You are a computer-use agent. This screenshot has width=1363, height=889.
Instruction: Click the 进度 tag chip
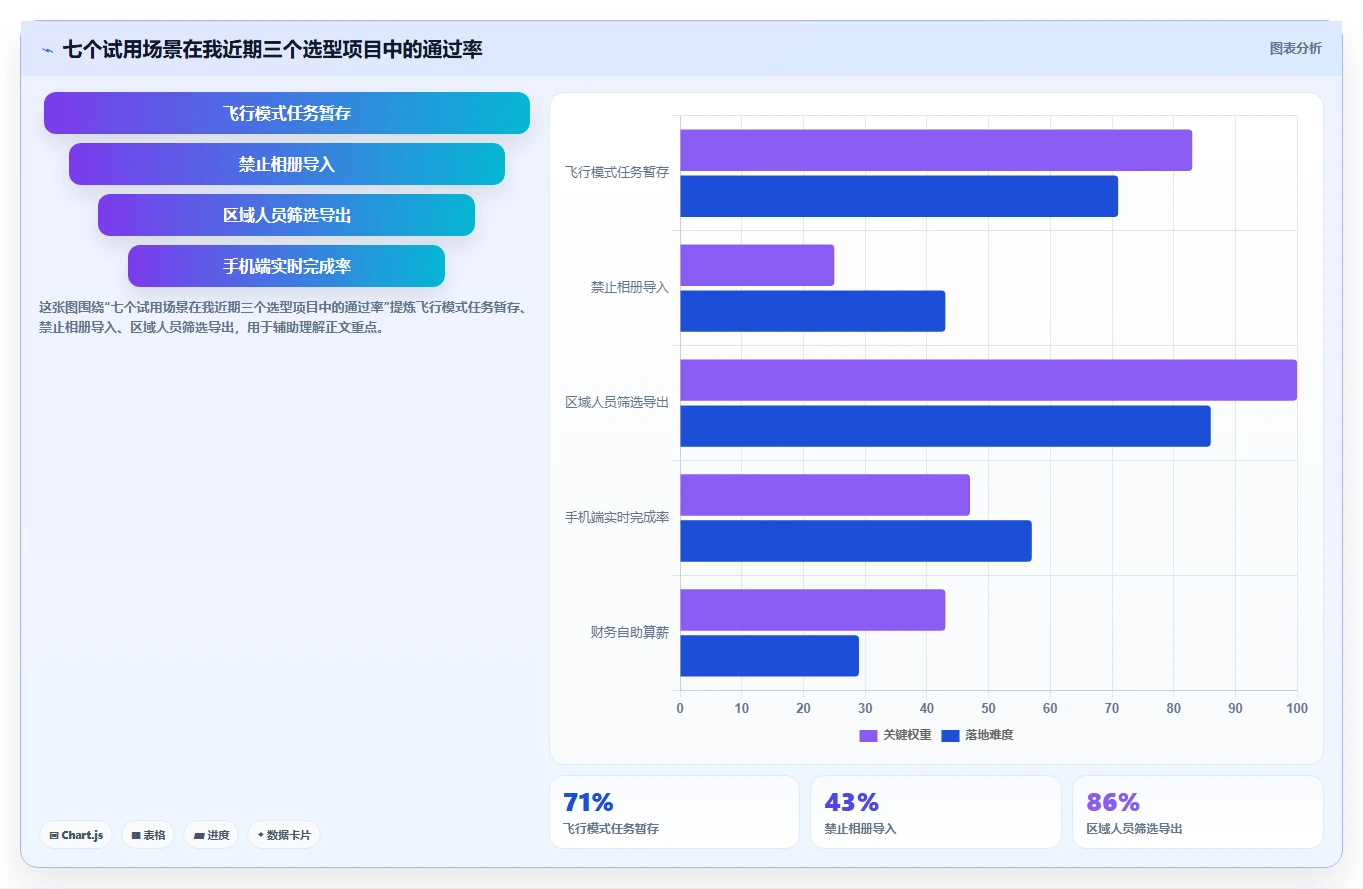click(x=211, y=835)
